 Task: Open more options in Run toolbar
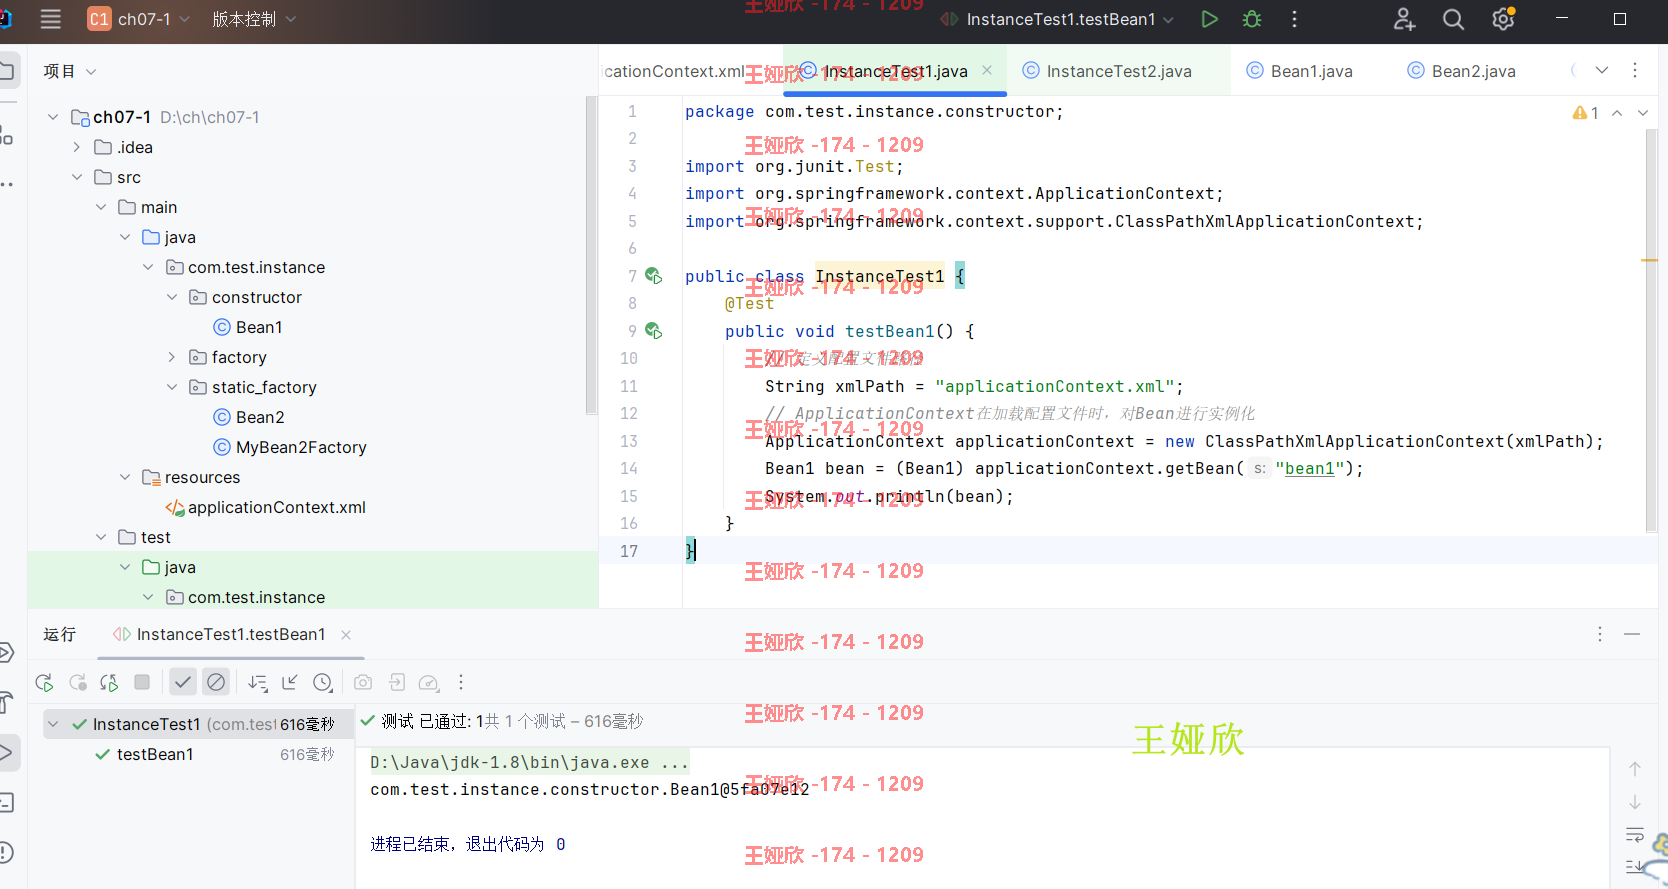pyautogui.click(x=461, y=683)
